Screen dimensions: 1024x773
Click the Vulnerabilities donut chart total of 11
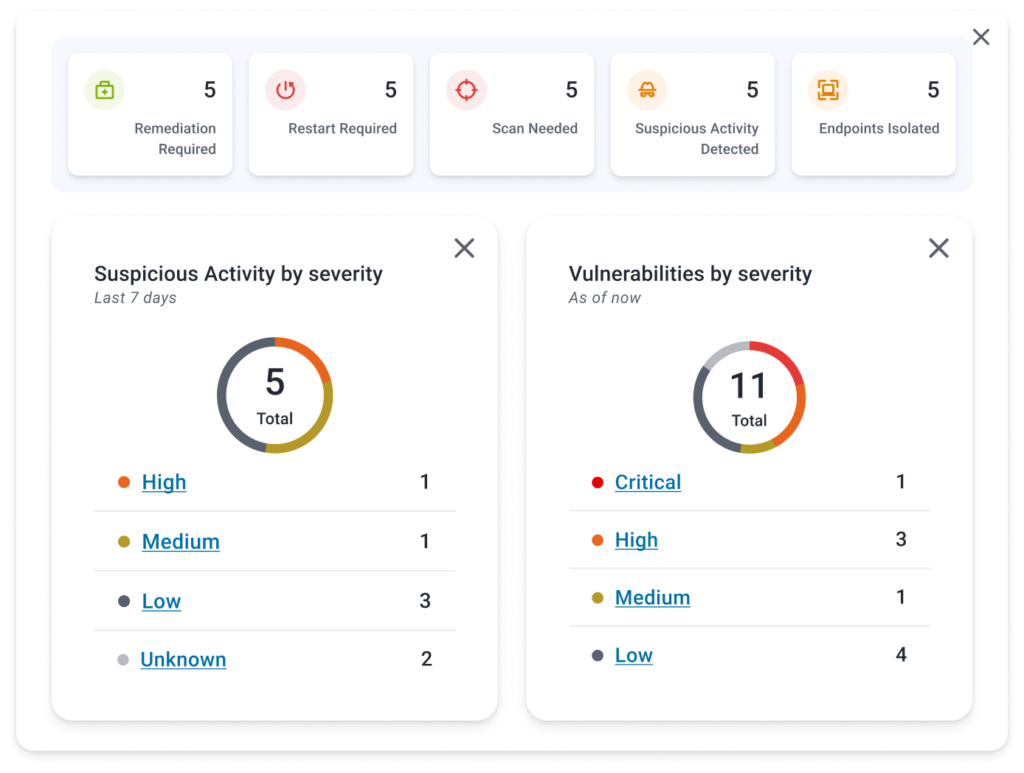tap(749, 397)
